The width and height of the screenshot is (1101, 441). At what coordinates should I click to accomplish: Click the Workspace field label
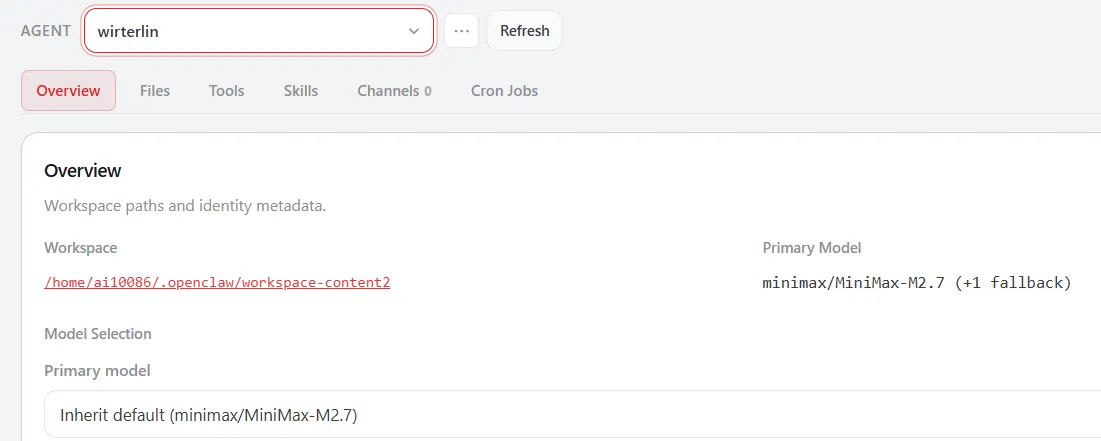[80, 247]
